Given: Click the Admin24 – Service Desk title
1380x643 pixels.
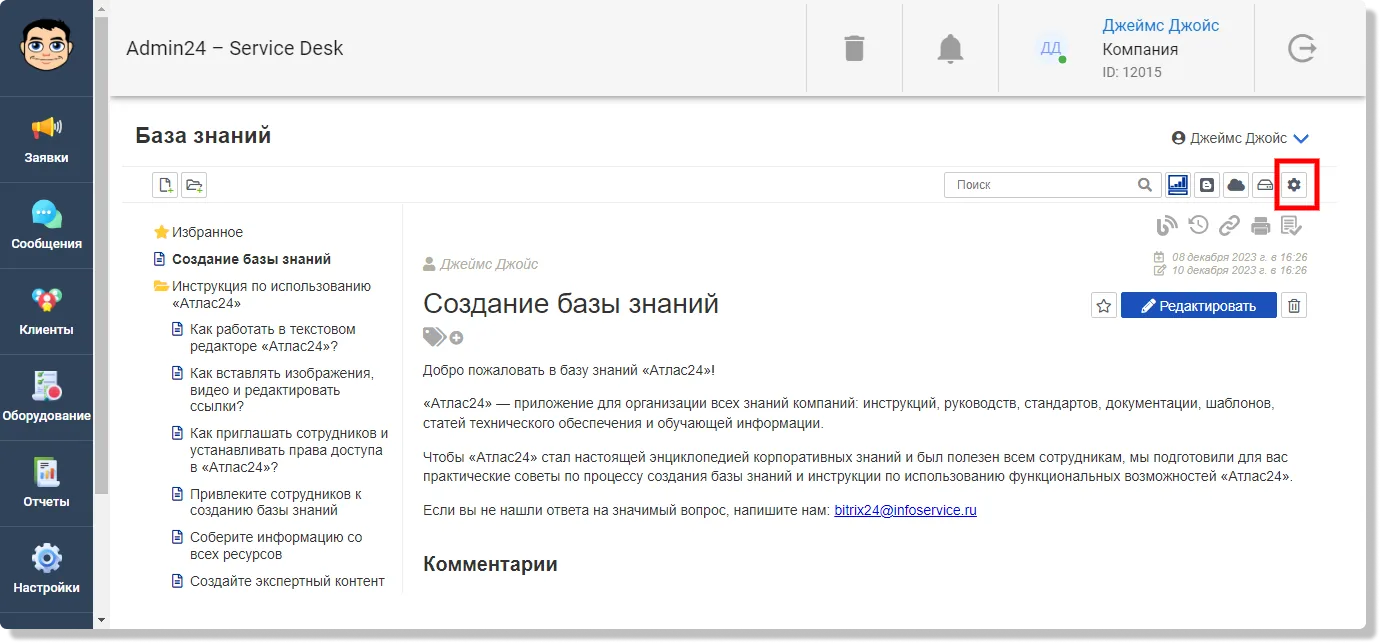Looking at the screenshot, I should (x=235, y=48).
